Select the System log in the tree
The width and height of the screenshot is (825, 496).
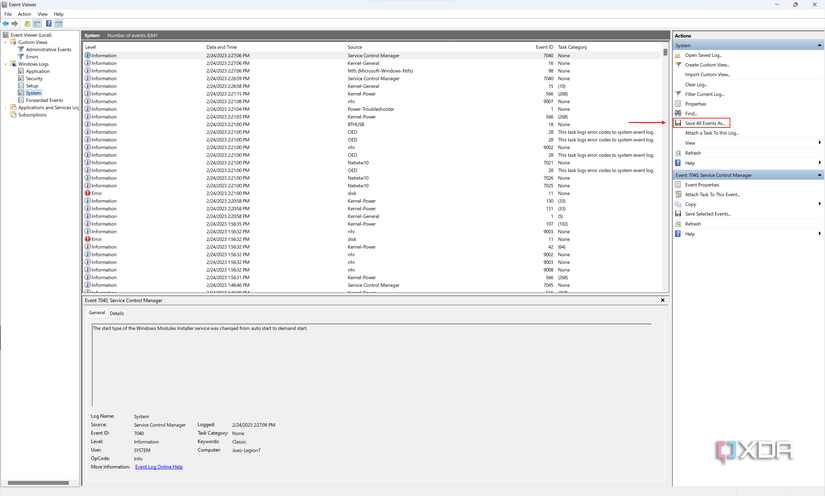pos(33,93)
